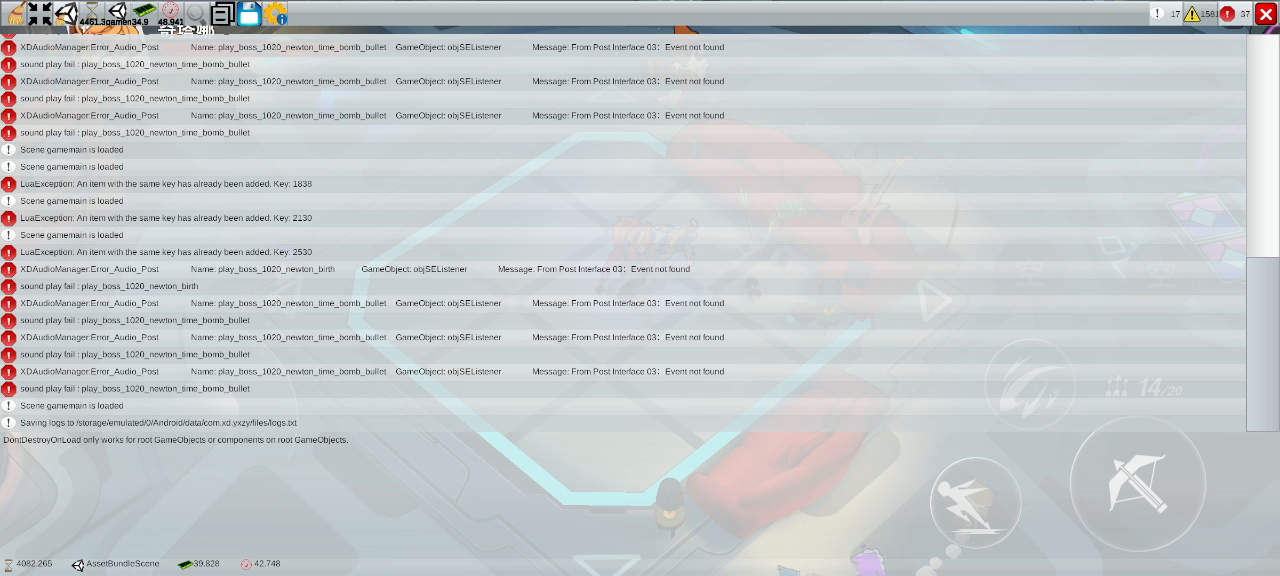
Task: Toggle info log filter showing 17
Action: (x=1165, y=14)
